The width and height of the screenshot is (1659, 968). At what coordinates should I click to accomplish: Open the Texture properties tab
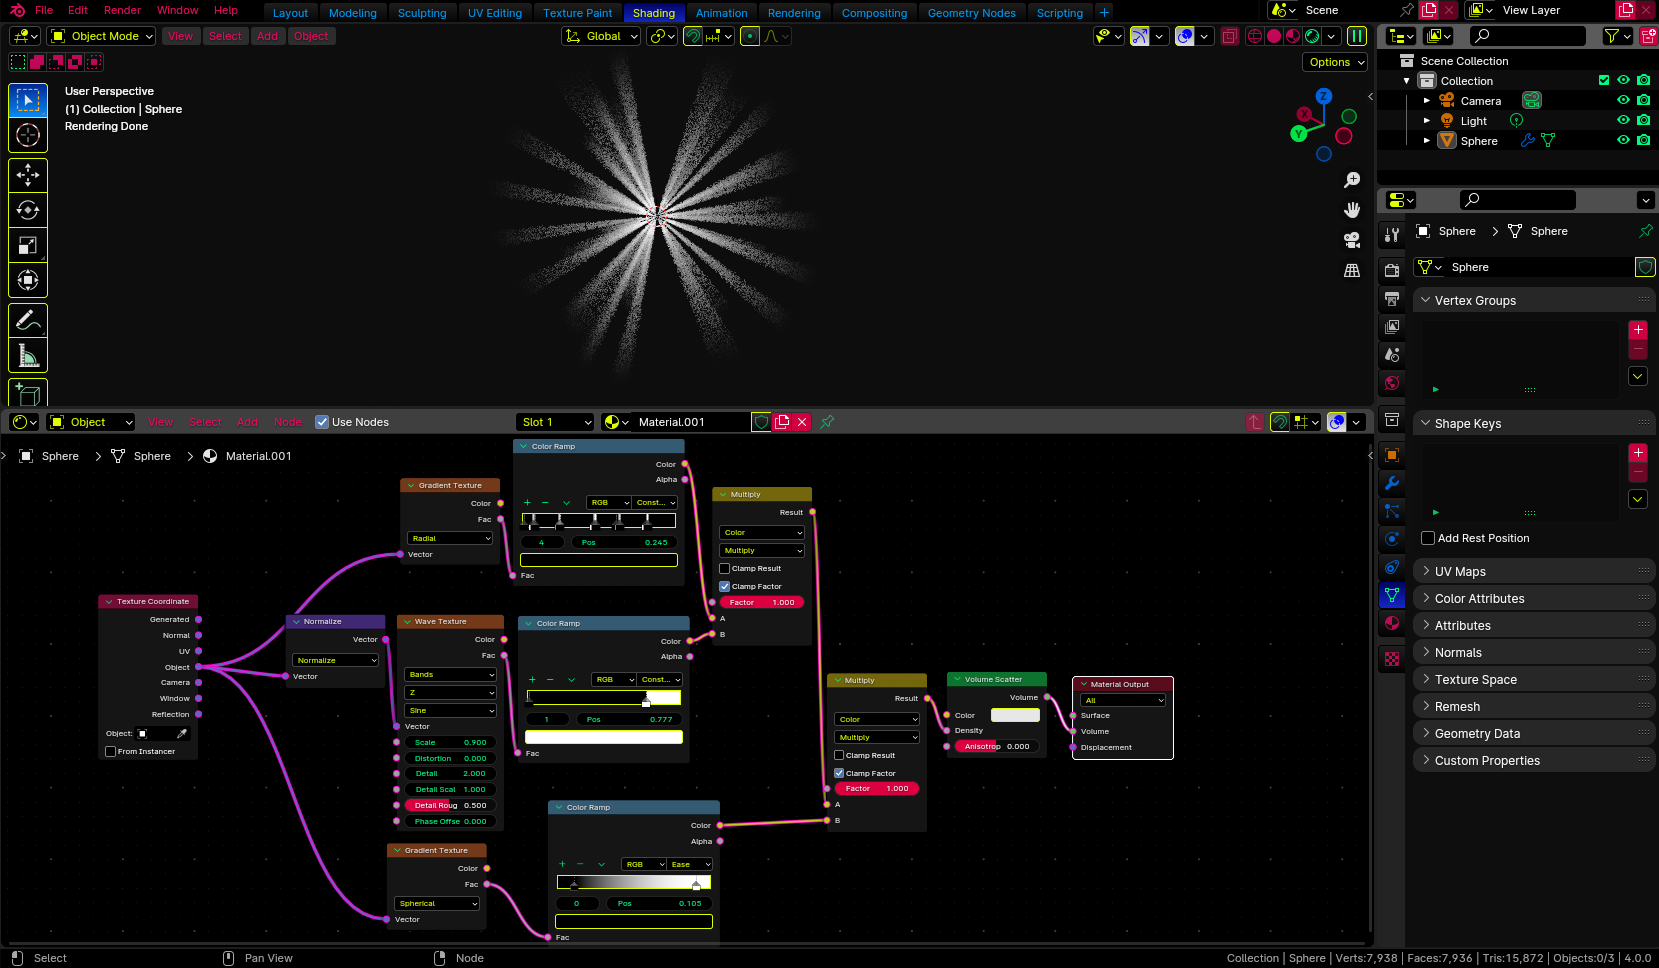1392,659
